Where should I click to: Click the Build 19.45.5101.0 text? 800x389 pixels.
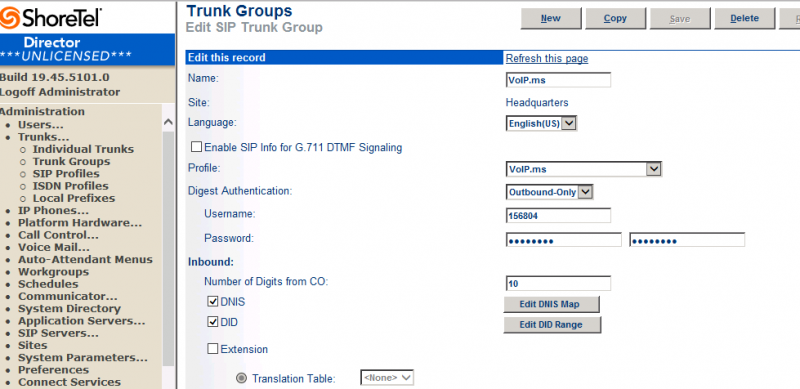[55, 78]
